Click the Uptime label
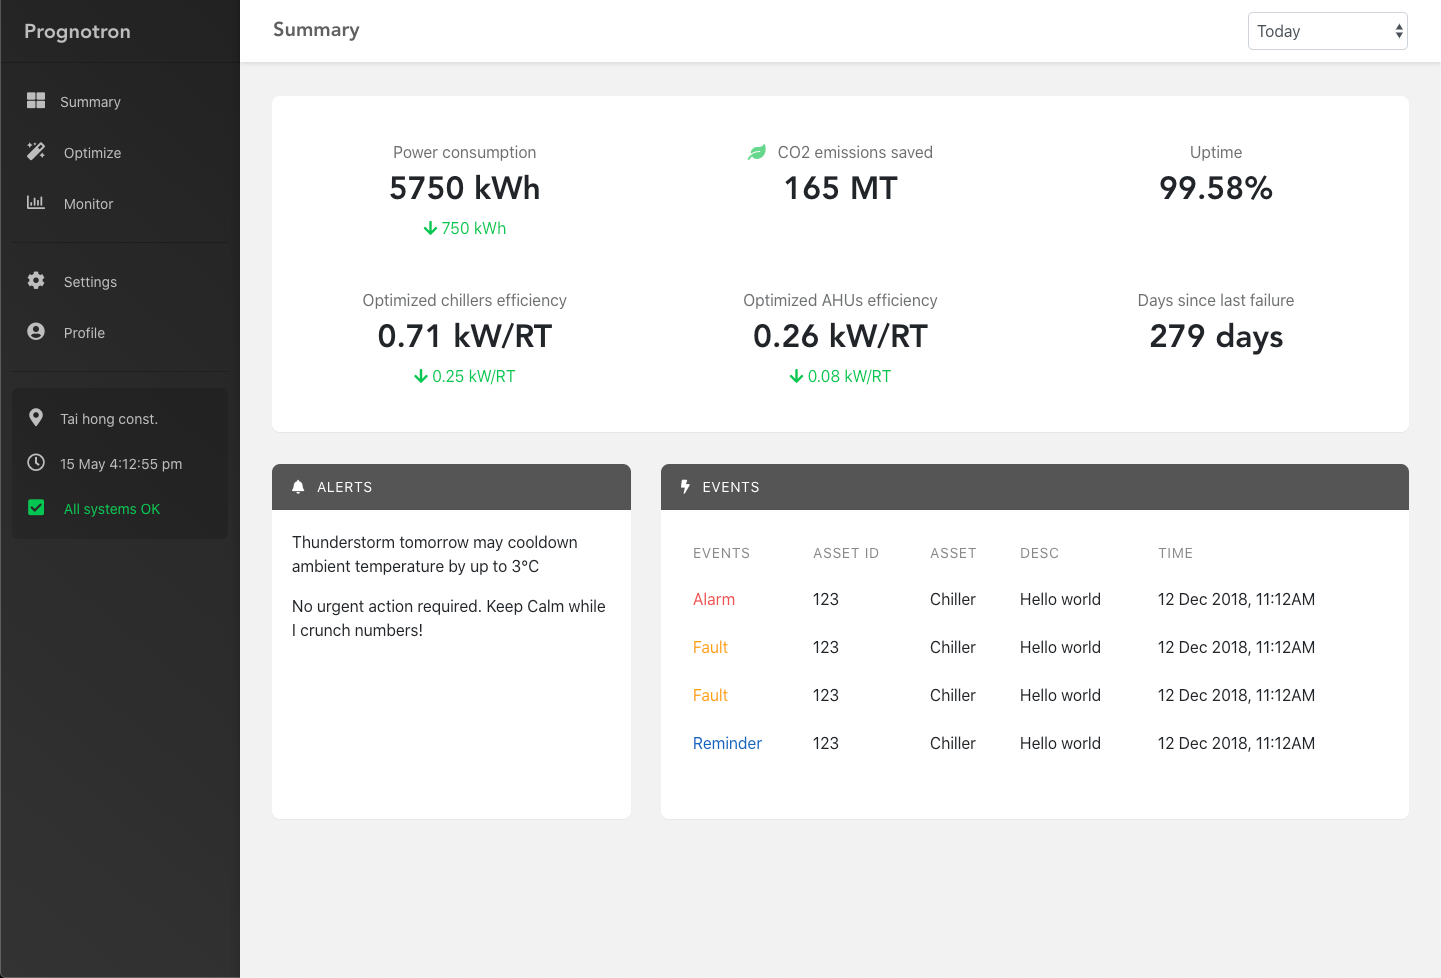The image size is (1441, 978). (1216, 152)
